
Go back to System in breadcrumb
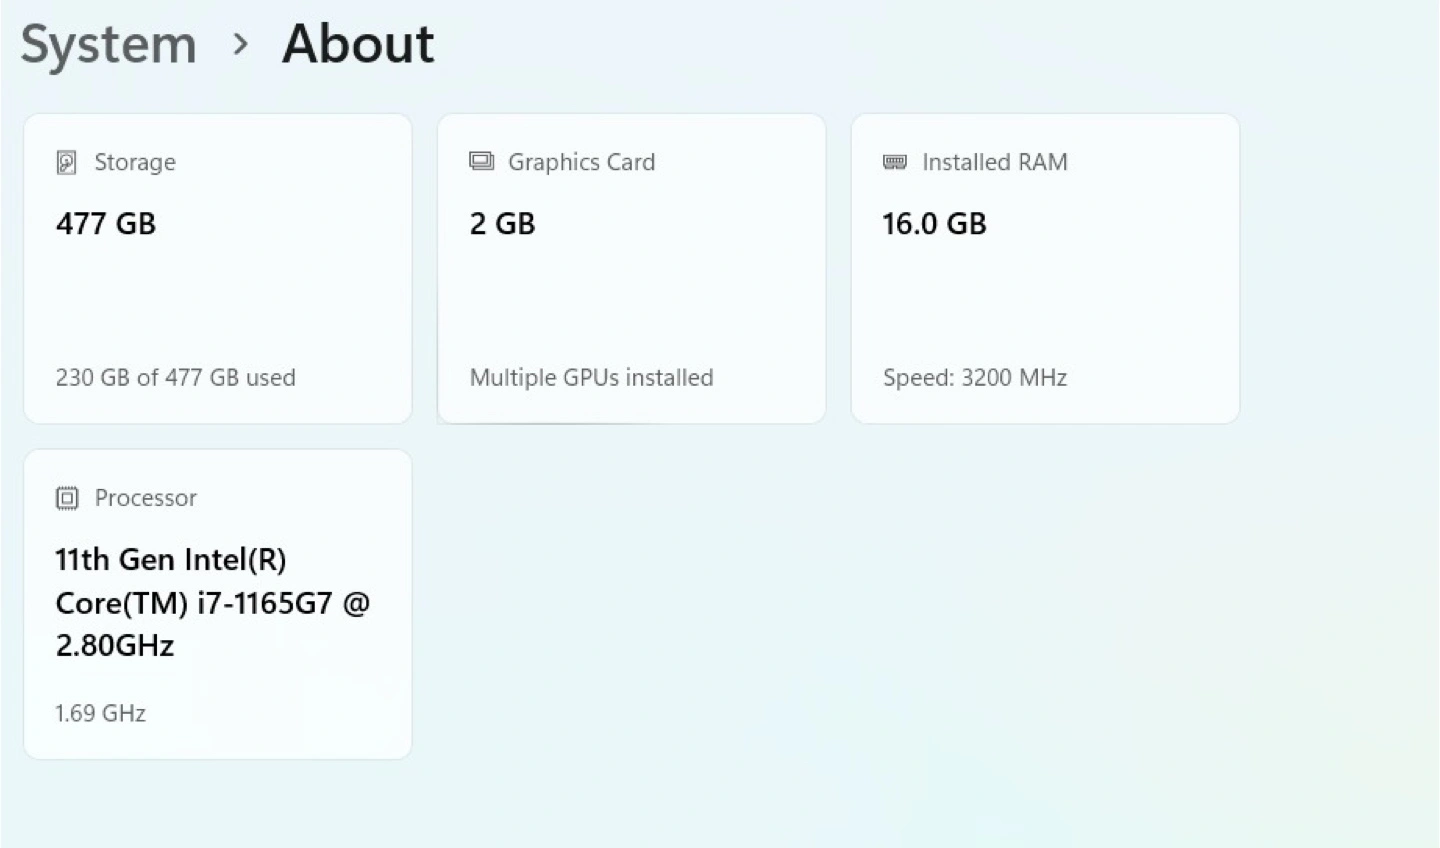tap(109, 45)
